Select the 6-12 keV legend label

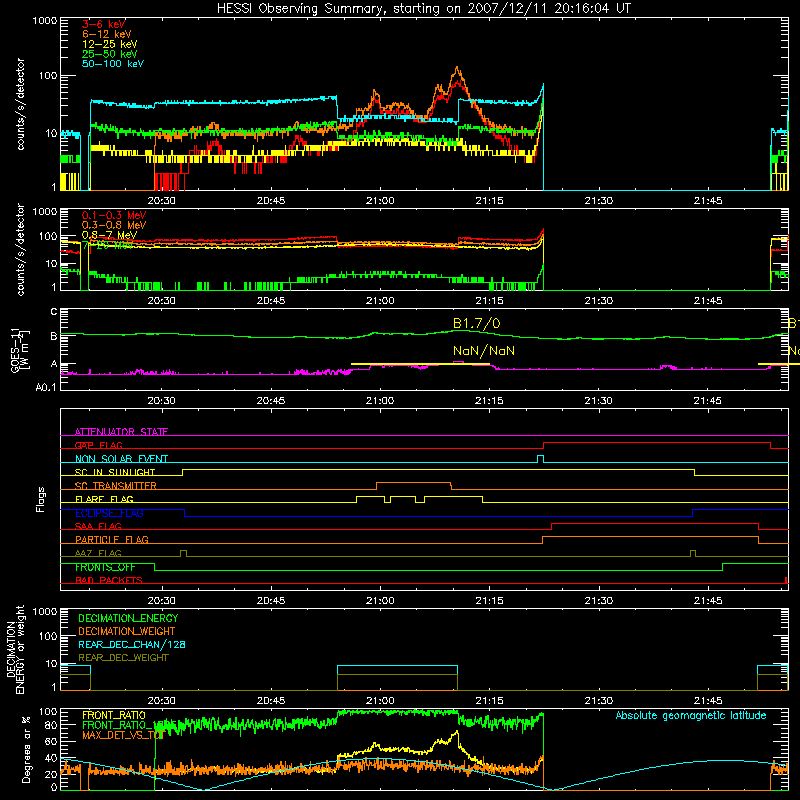[107, 34]
